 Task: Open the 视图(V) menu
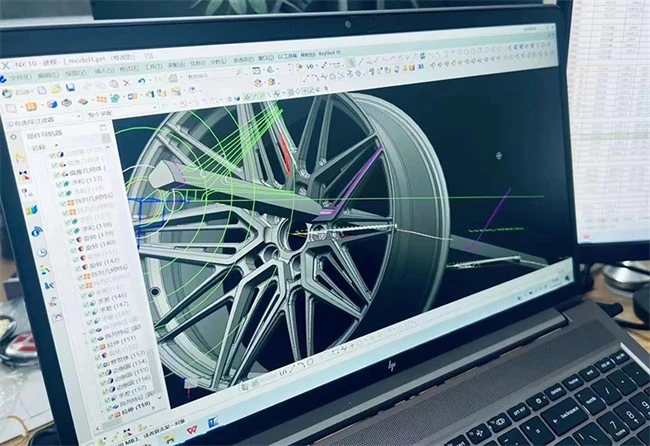pyautogui.click(x=75, y=73)
